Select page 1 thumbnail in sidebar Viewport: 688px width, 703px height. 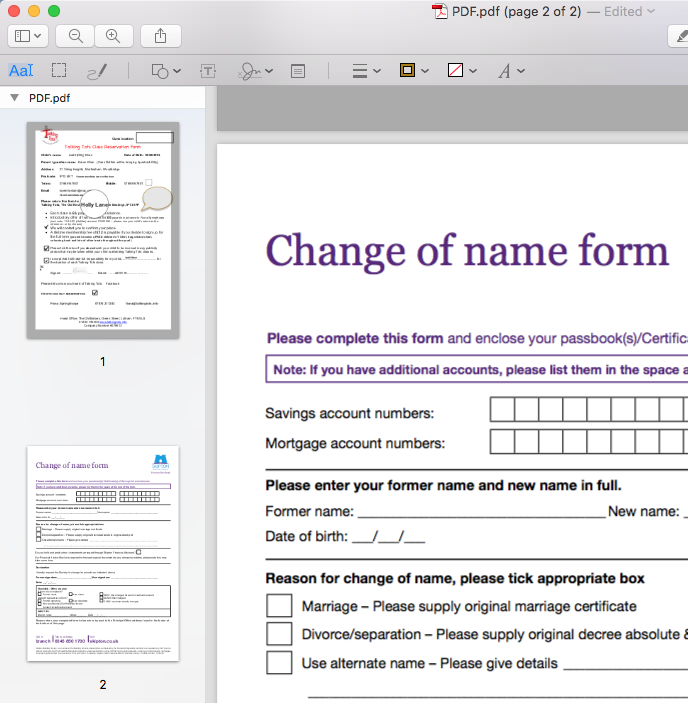[102, 230]
